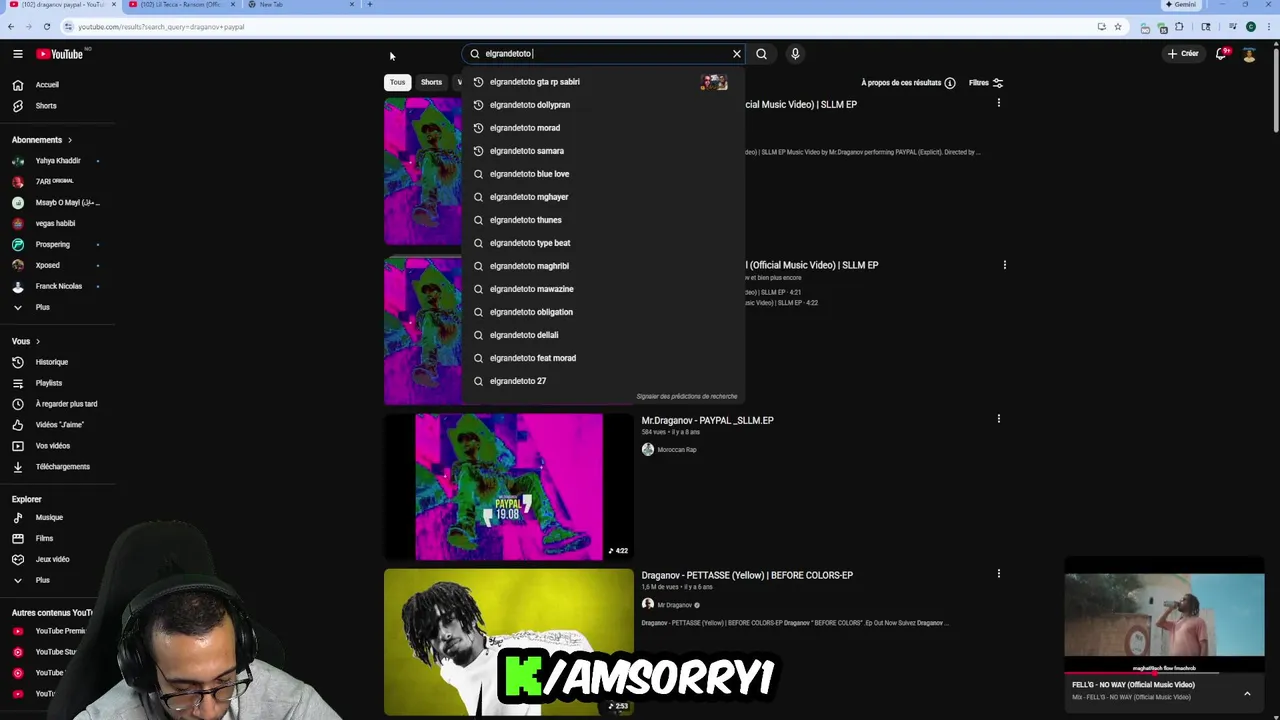
Task: Switch to the draganov paypal browser tab
Action: point(60,4)
